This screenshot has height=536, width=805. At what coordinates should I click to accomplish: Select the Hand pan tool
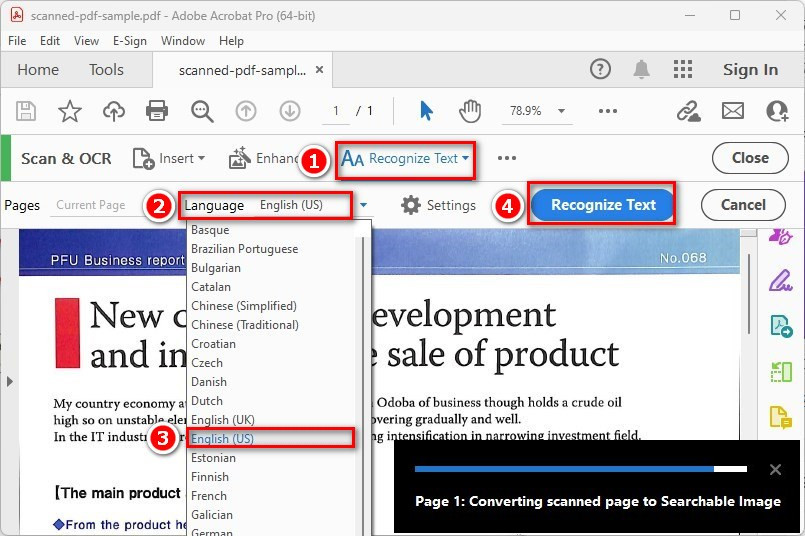point(470,111)
